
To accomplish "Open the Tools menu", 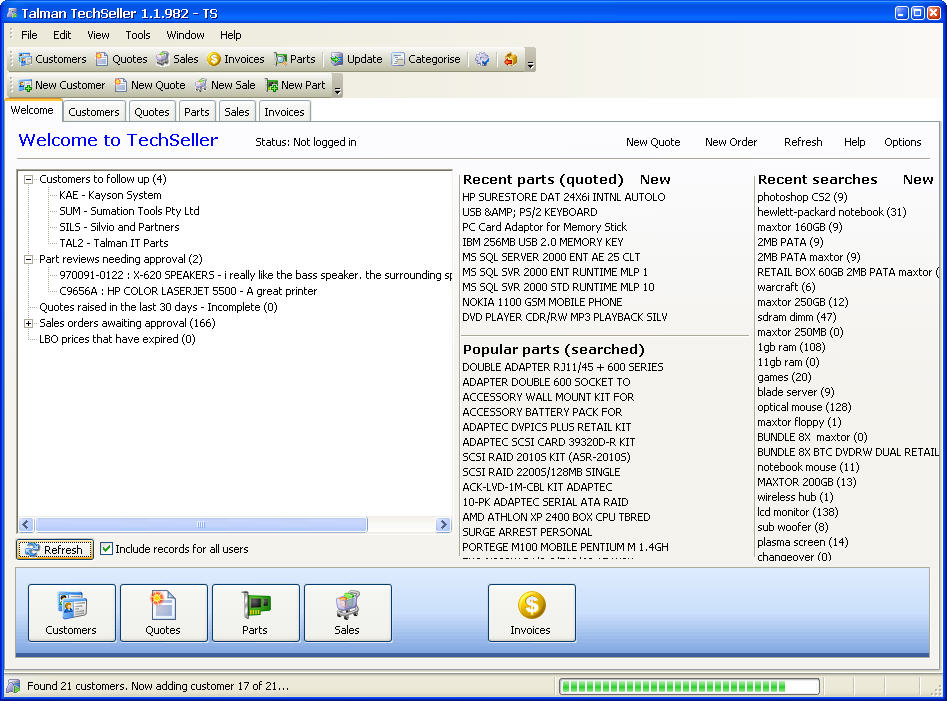I will (138, 35).
